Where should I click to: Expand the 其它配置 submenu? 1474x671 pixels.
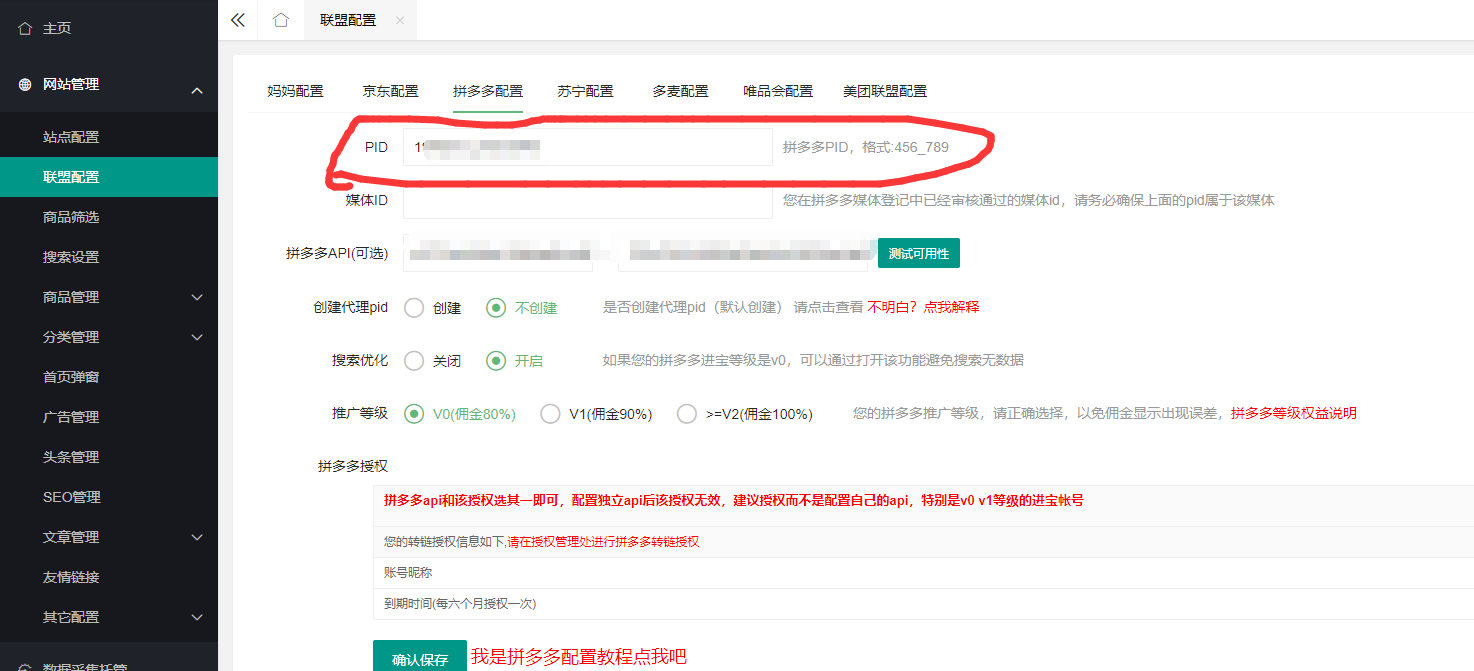tap(197, 617)
